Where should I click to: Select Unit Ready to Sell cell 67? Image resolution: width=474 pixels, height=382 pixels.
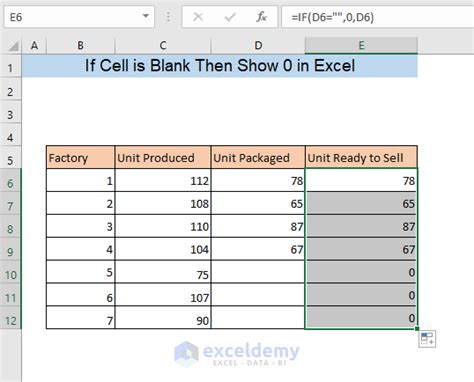(361, 249)
